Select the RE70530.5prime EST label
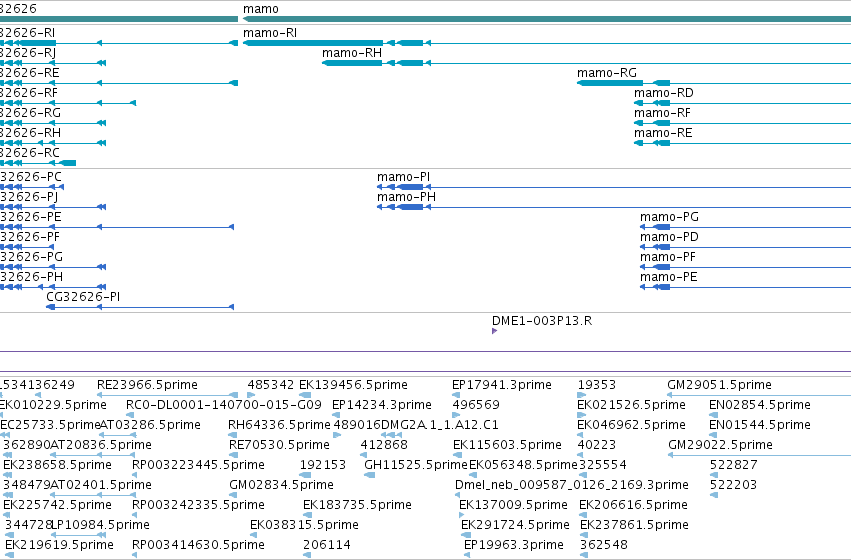 pos(280,445)
